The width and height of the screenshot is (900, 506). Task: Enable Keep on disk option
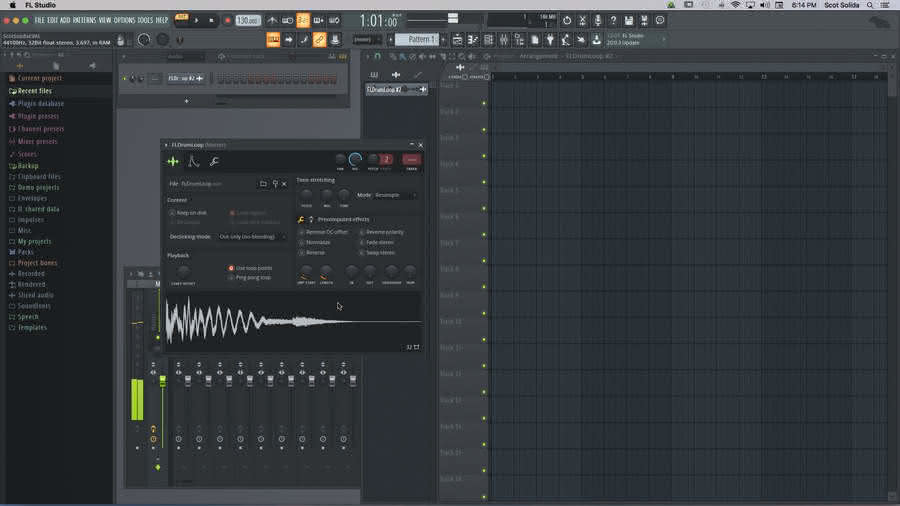(x=172, y=213)
